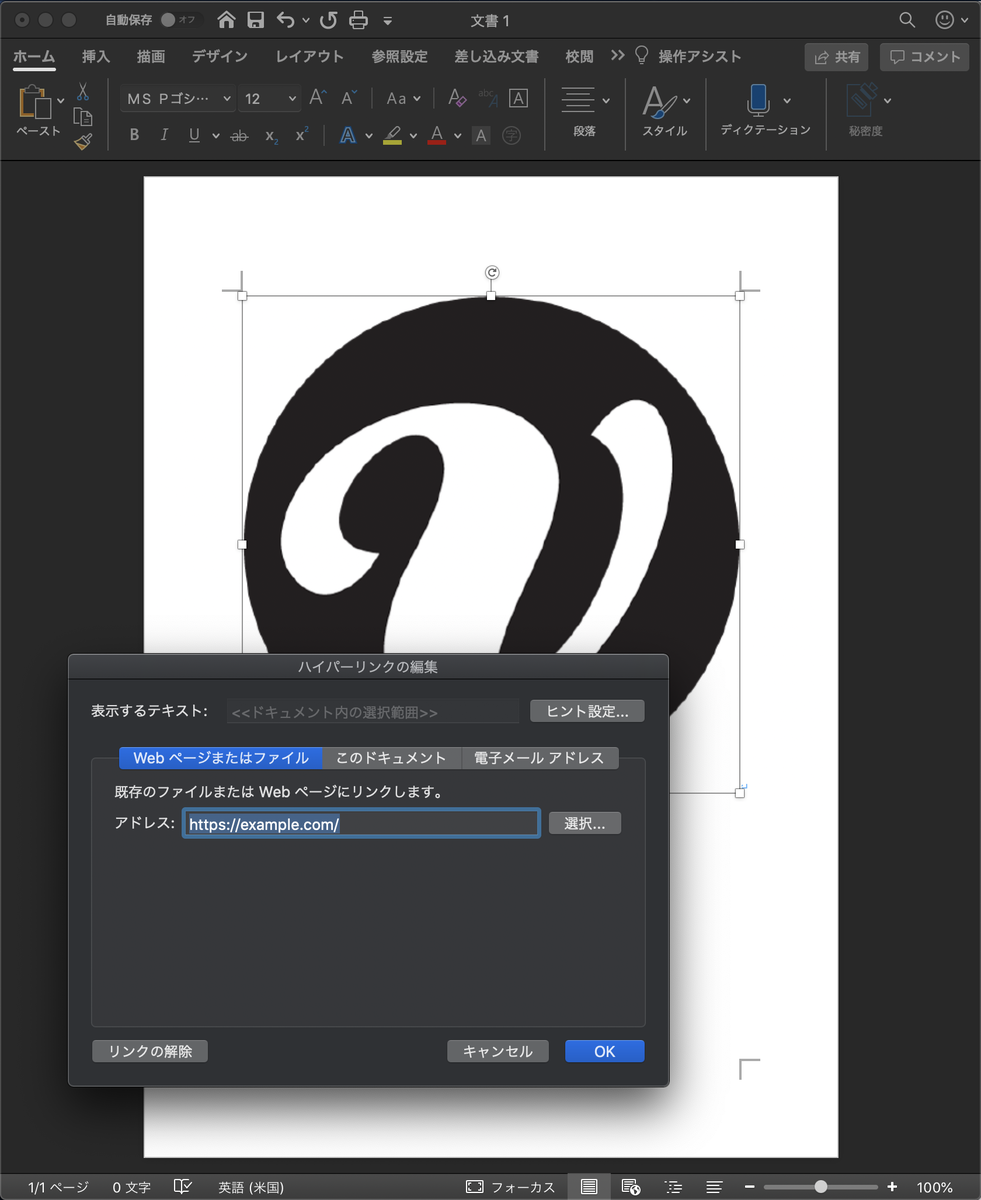Open the 秘密度 sensitivity icon
Screen dimensions: 981x1200
point(861,100)
